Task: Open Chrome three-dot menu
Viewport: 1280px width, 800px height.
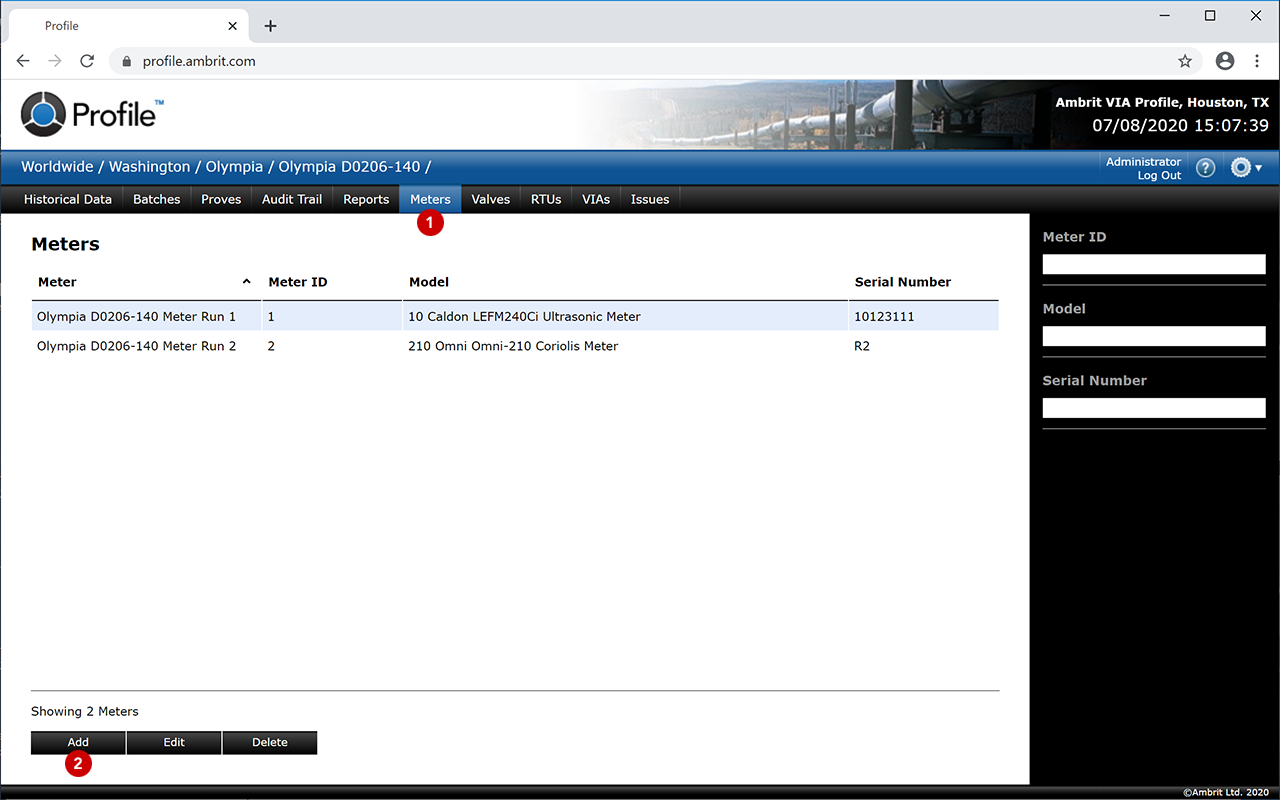Action: click(1257, 61)
